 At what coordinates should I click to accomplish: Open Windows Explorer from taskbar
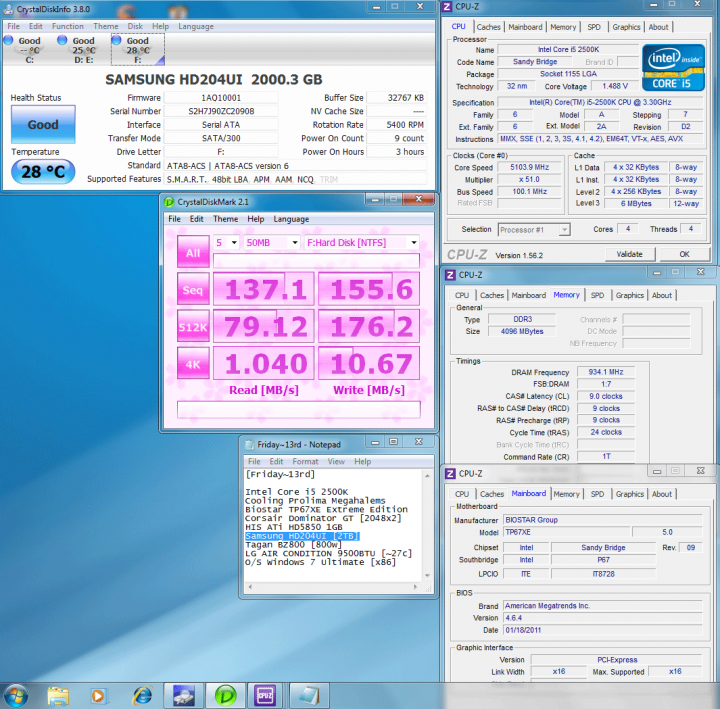[58, 696]
